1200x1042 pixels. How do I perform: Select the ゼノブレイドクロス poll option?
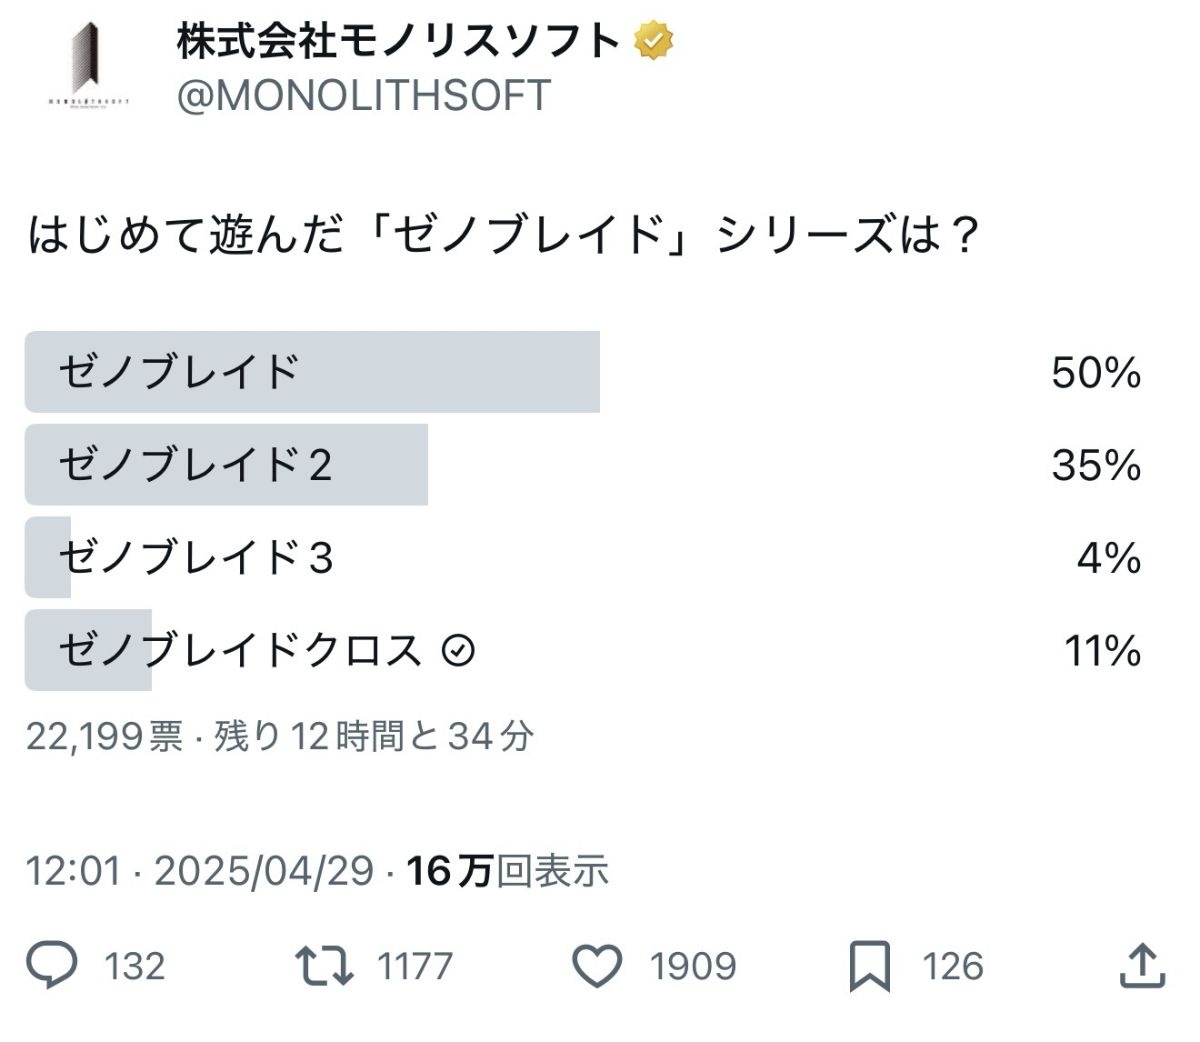coord(240,651)
